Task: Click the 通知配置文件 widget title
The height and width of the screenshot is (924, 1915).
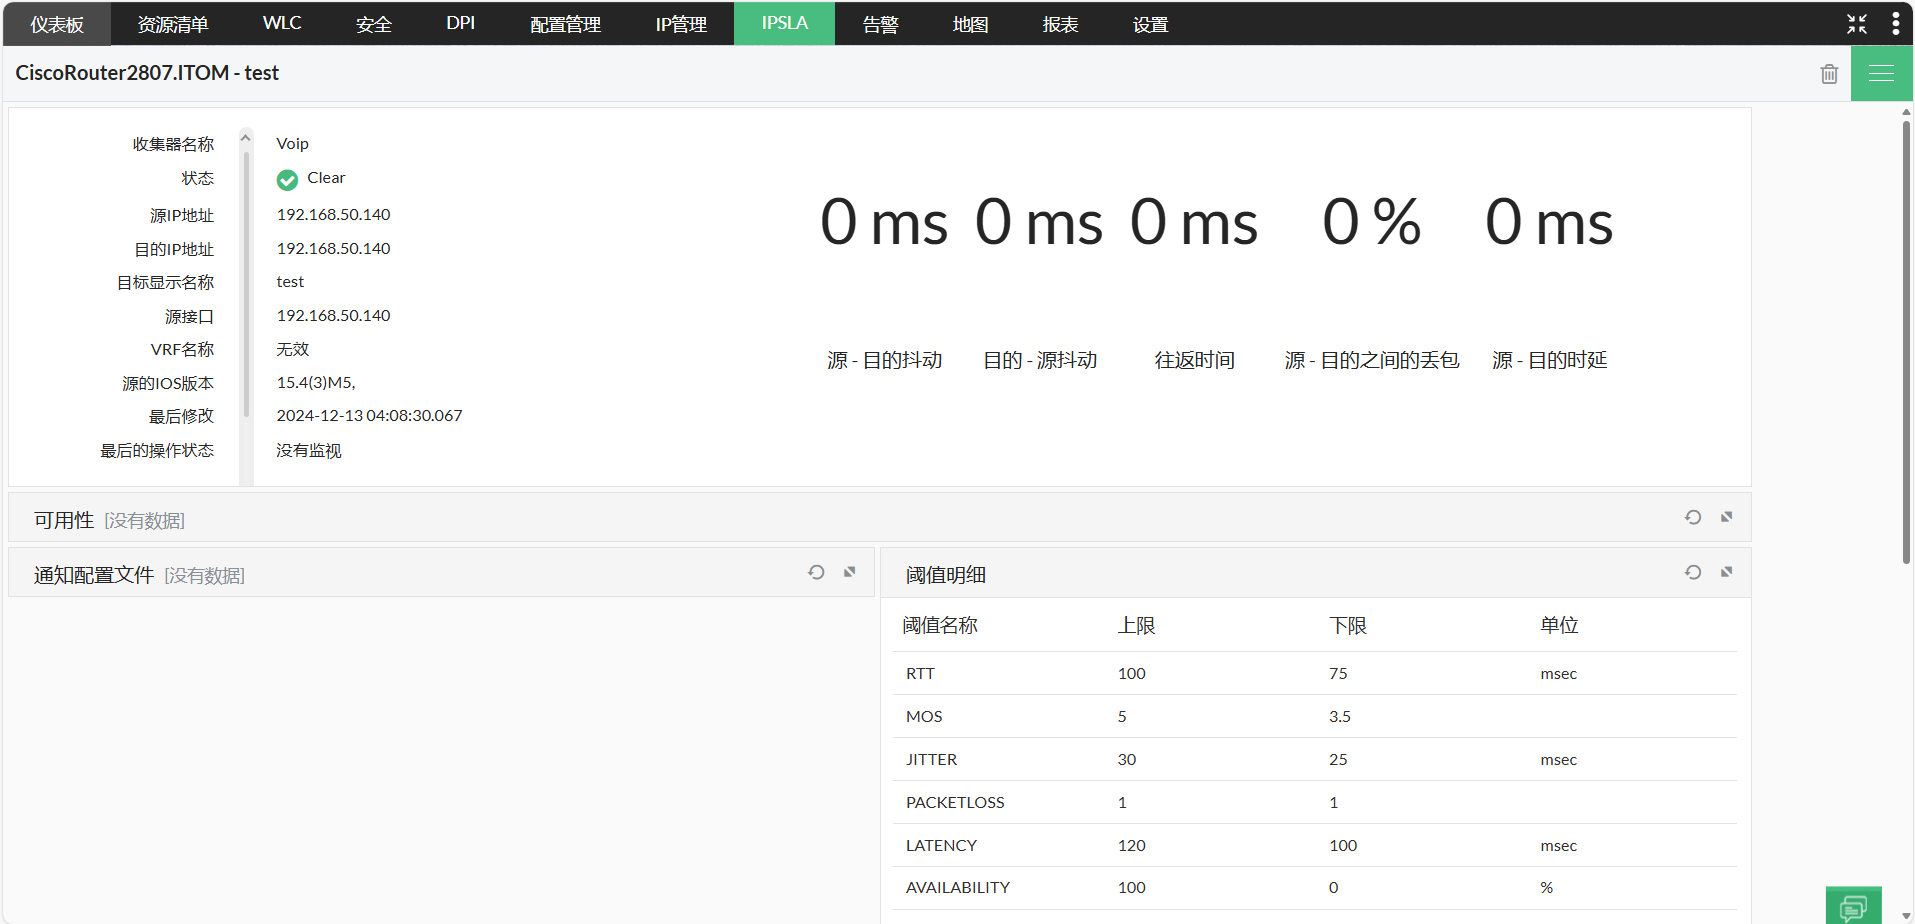Action: pos(94,575)
